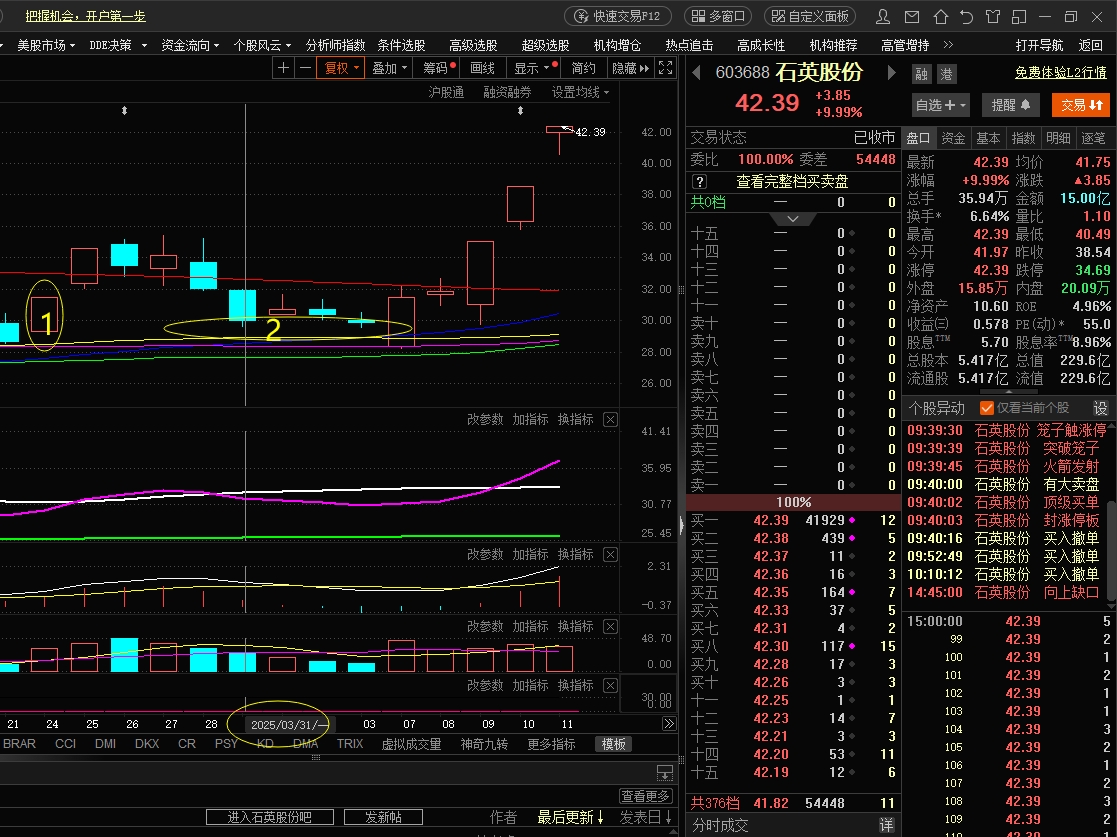Click 把握机会，开户第一步 link
The width and height of the screenshot is (1117, 837).
point(85,16)
